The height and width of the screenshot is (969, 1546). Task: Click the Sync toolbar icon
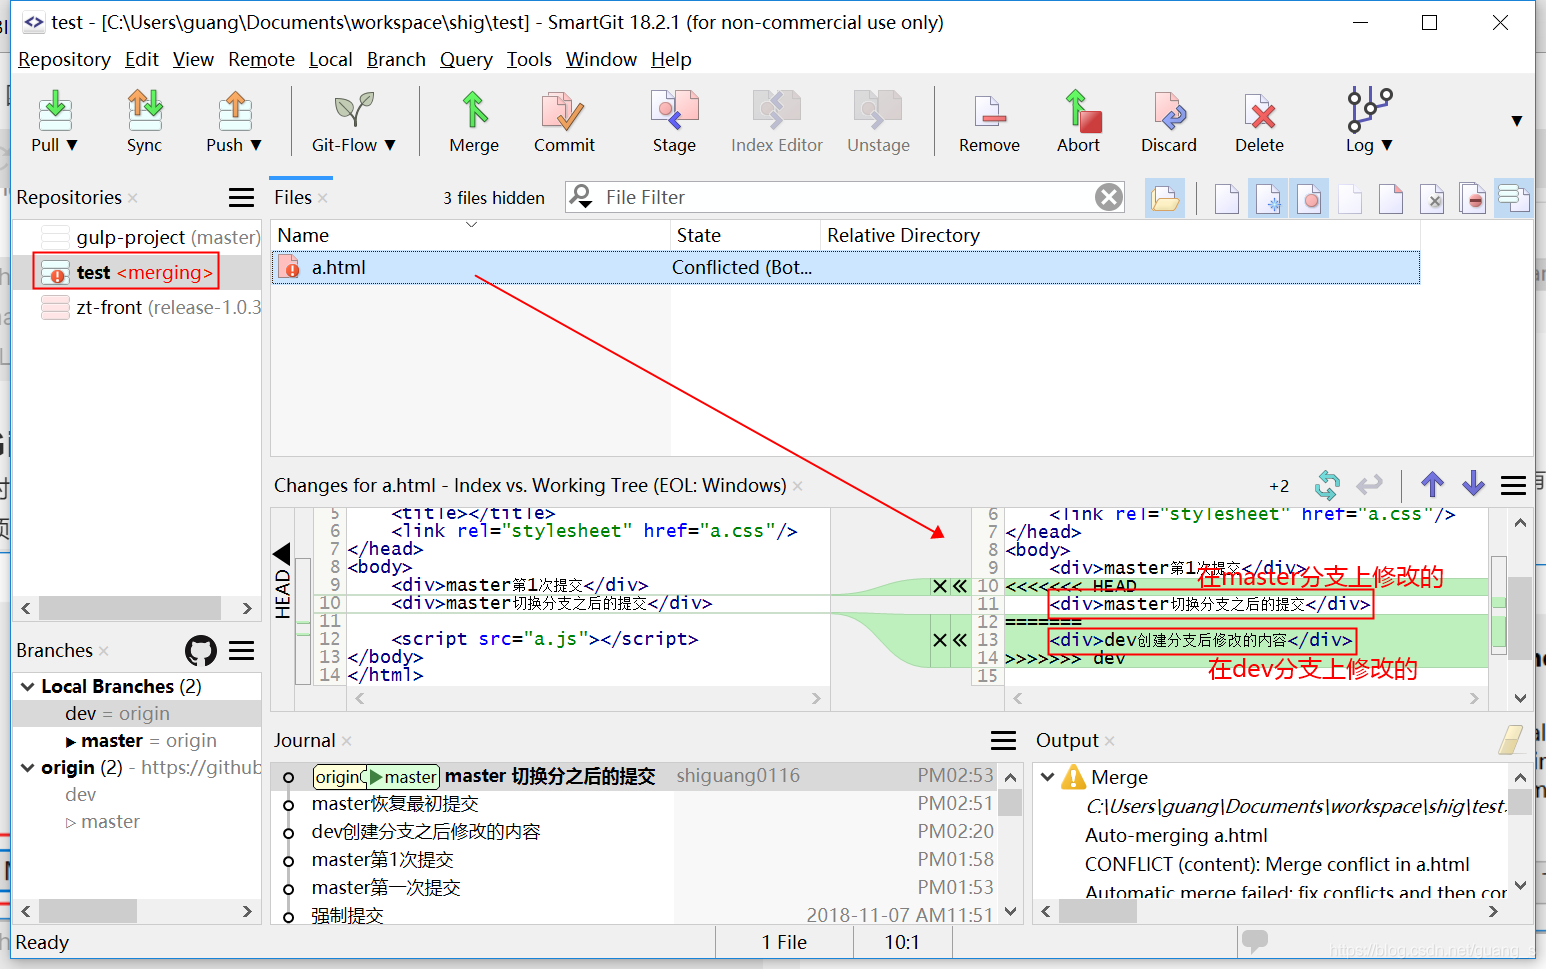(x=144, y=110)
